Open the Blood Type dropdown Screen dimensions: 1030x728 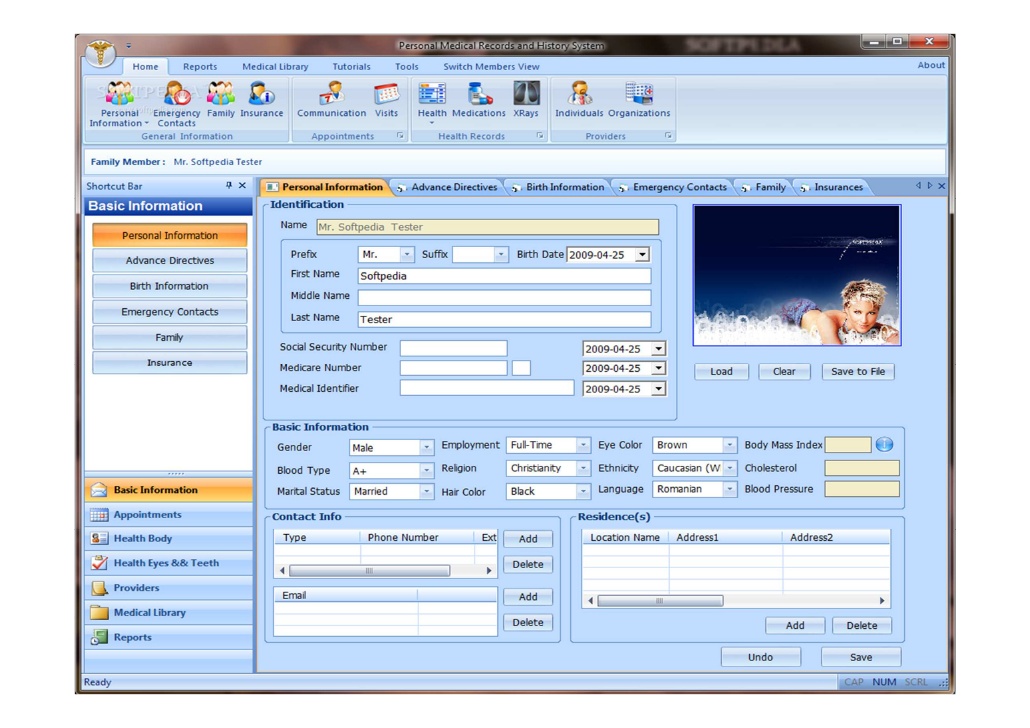click(427, 470)
